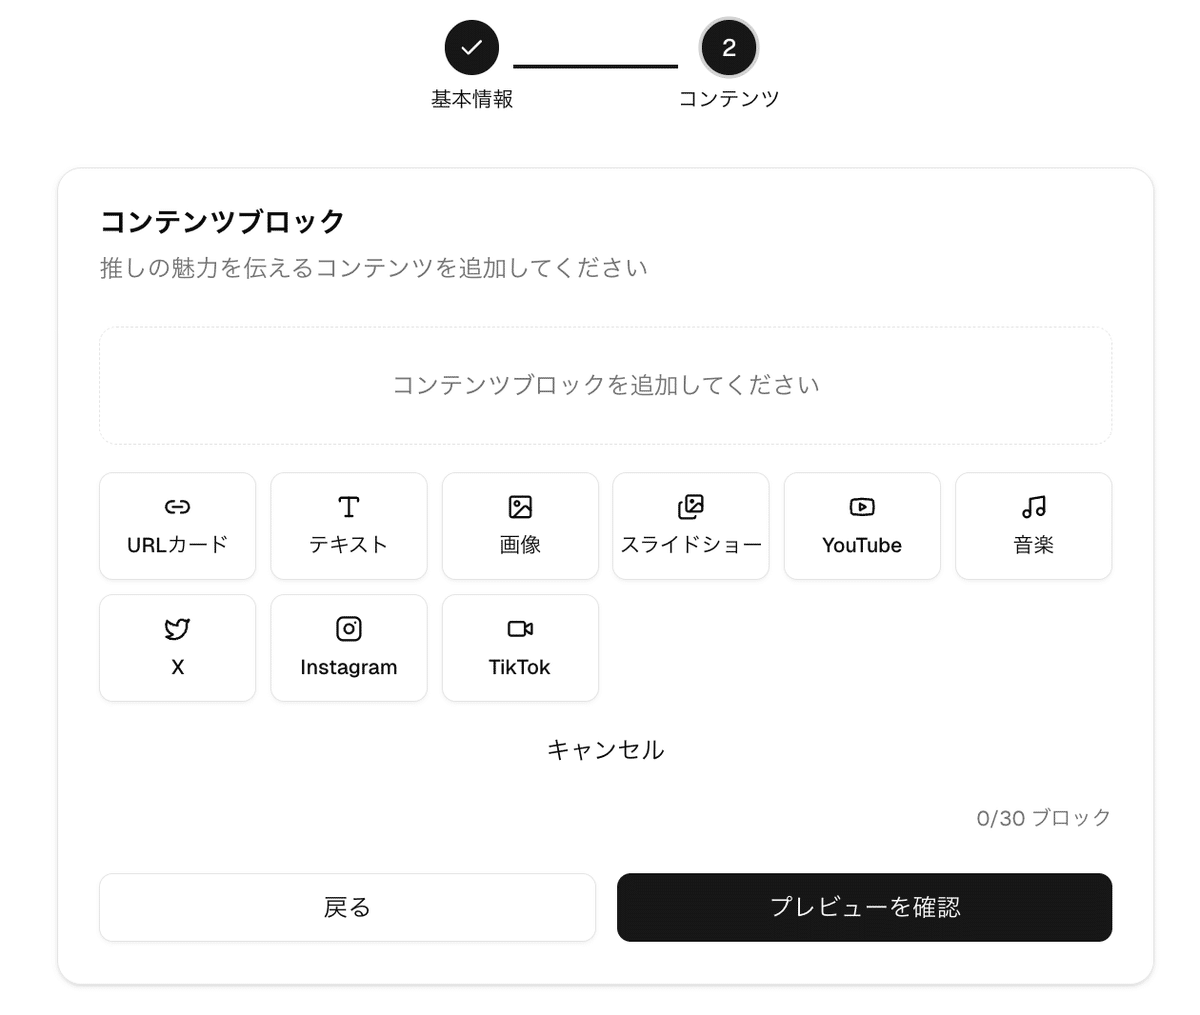This screenshot has width=1200, height=1015.
Task: Switch back via the コンテンツ step label
Action: click(x=729, y=97)
